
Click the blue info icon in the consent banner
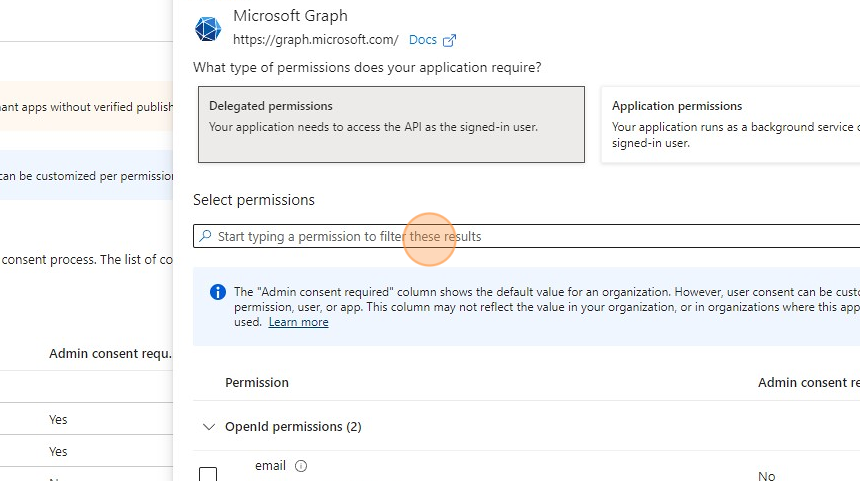[x=218, y=292]
